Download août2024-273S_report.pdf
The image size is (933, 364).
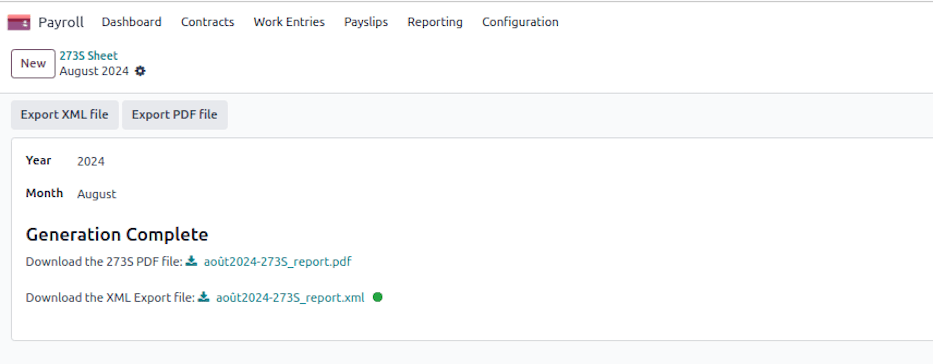(277, 262)
